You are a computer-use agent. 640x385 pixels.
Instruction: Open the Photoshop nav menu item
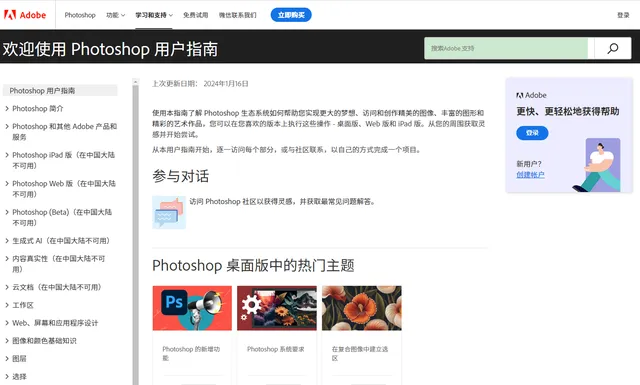(x=80, y=15)
